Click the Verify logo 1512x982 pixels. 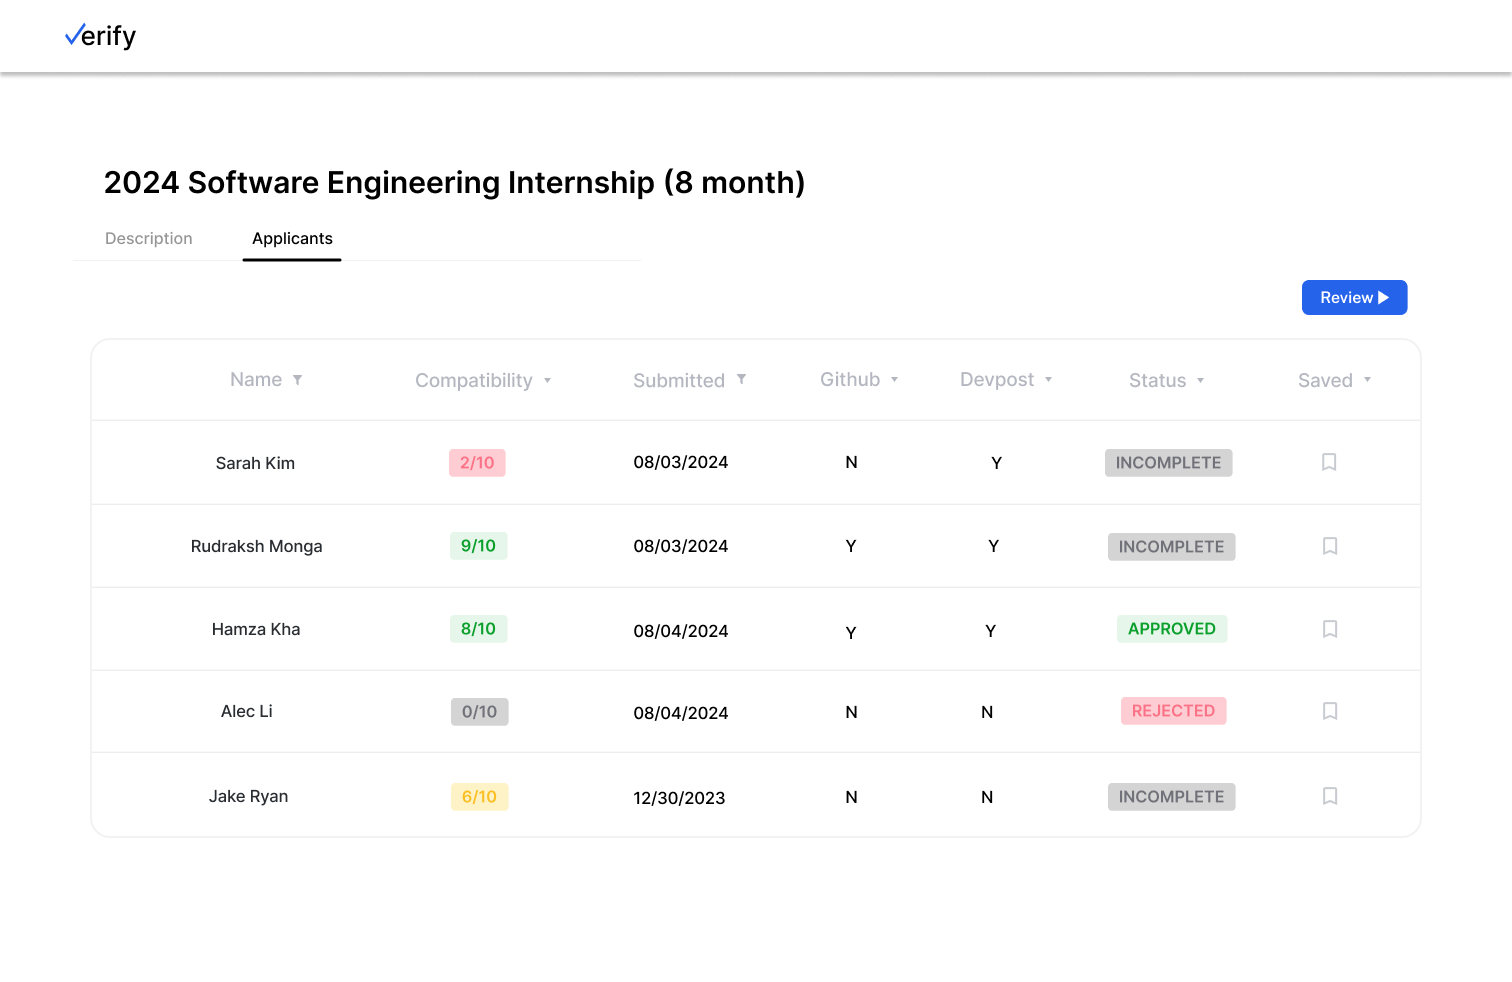click(100, 37)
